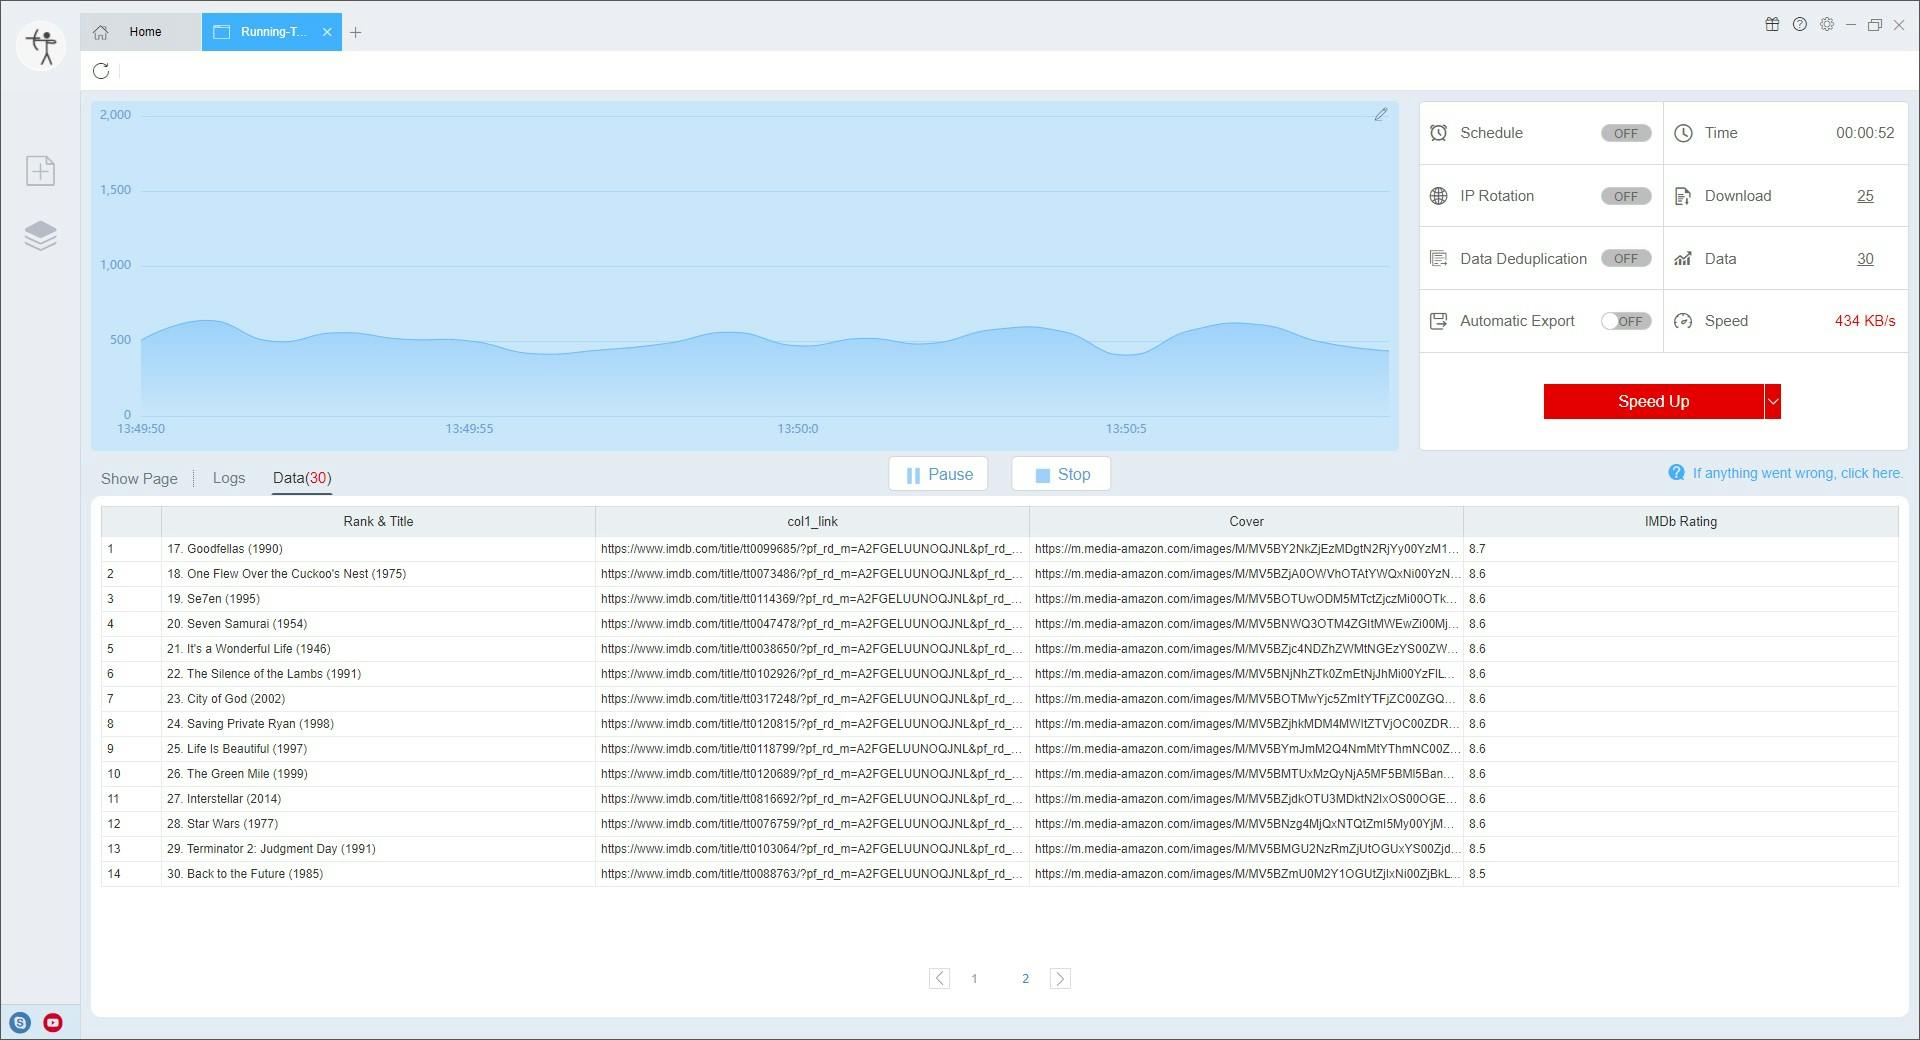Click Back to the Future rating 8.5

[x=1681, y=874]
